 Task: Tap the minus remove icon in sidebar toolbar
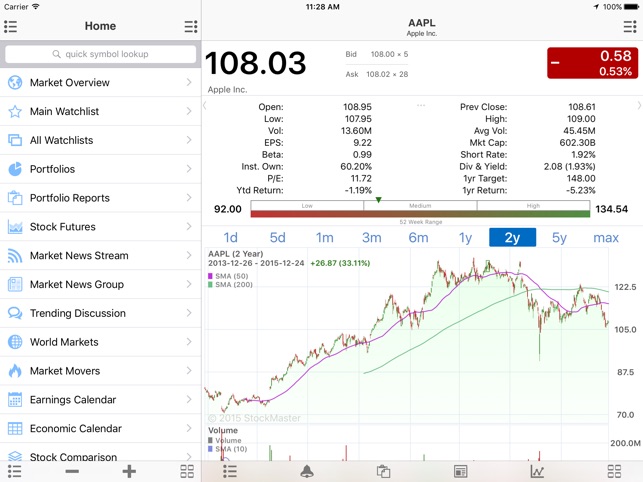(72, 471)
